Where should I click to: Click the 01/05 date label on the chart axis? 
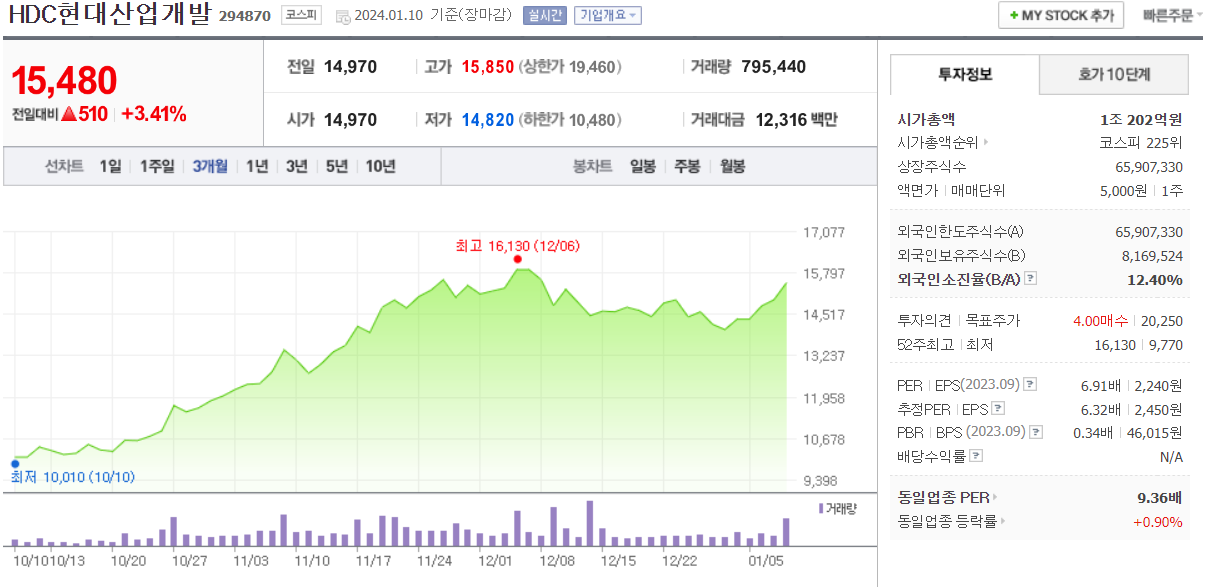coord(765,562)
